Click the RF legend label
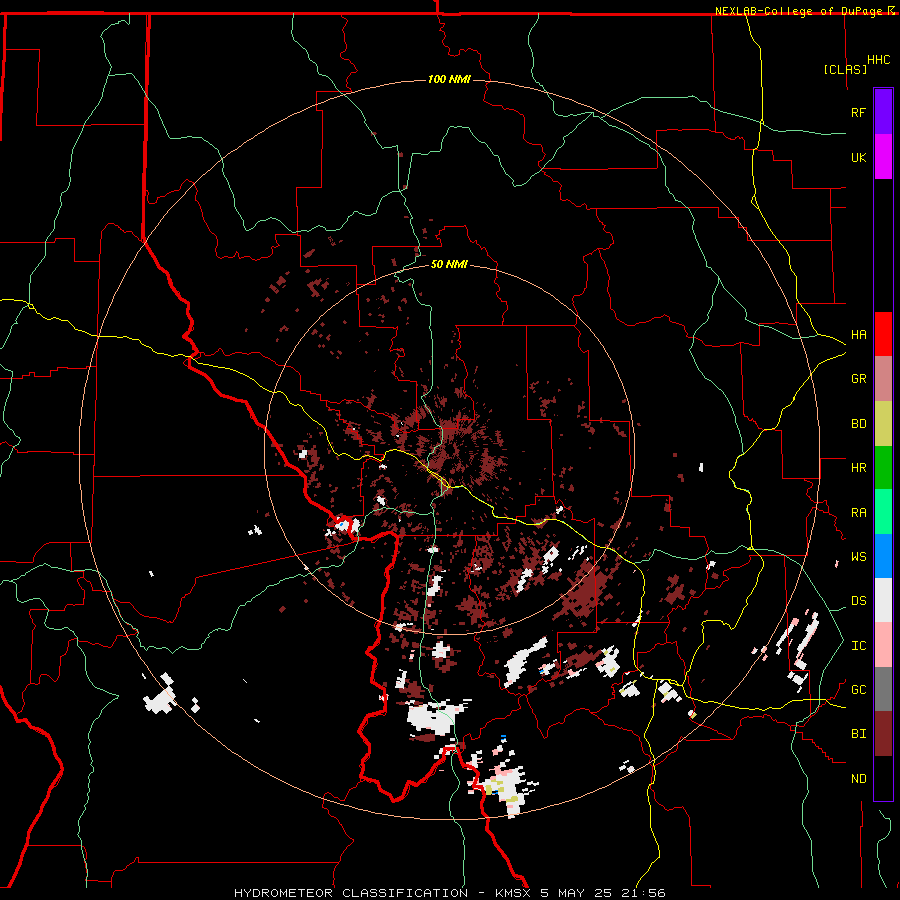 click(858, 112)
